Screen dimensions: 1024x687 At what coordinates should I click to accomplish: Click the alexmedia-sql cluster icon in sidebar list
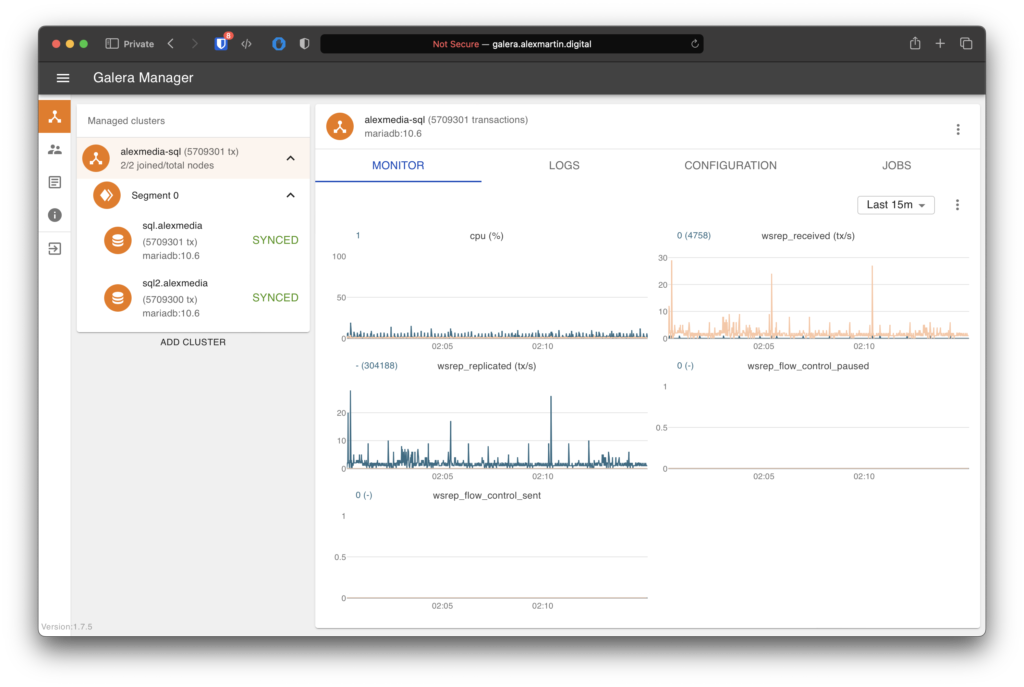[x=96, y=158]
